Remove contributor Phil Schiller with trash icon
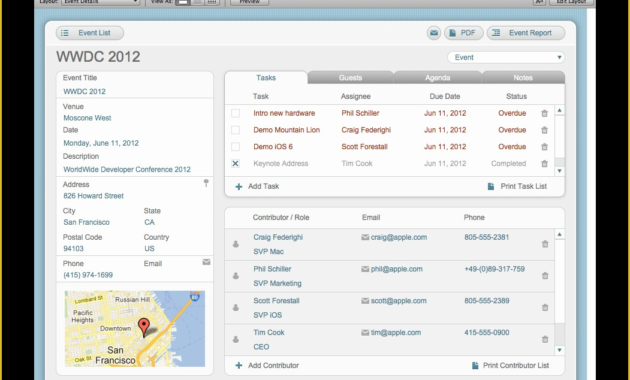This screenshot has width=630, height=380. (x=545, y=276)
